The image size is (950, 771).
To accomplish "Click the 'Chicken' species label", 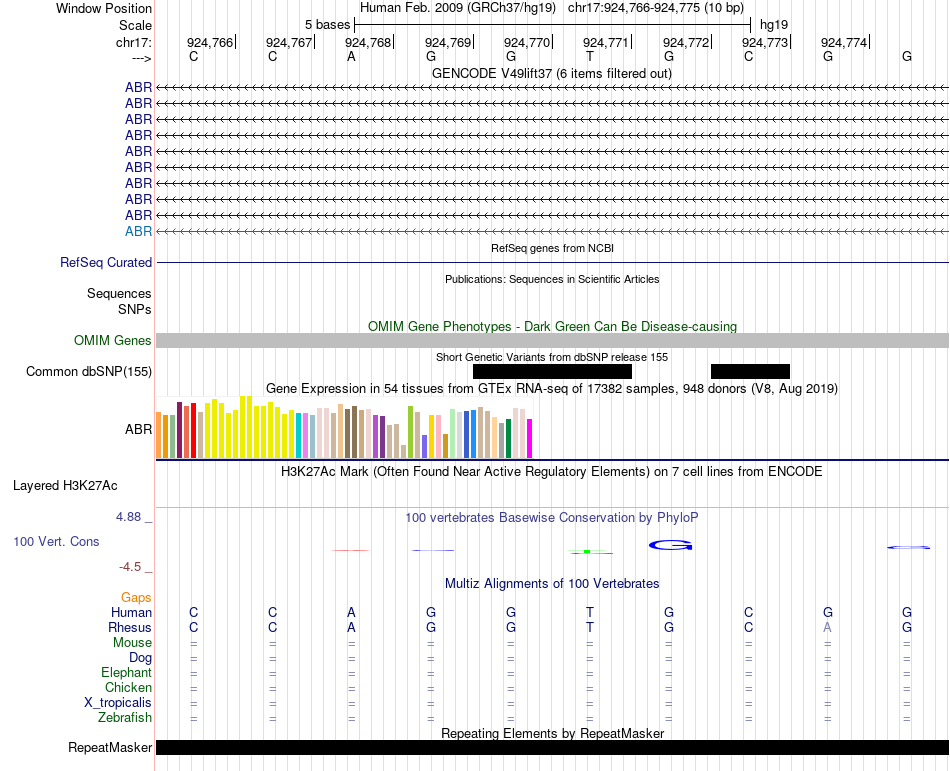I will (128, 687).
